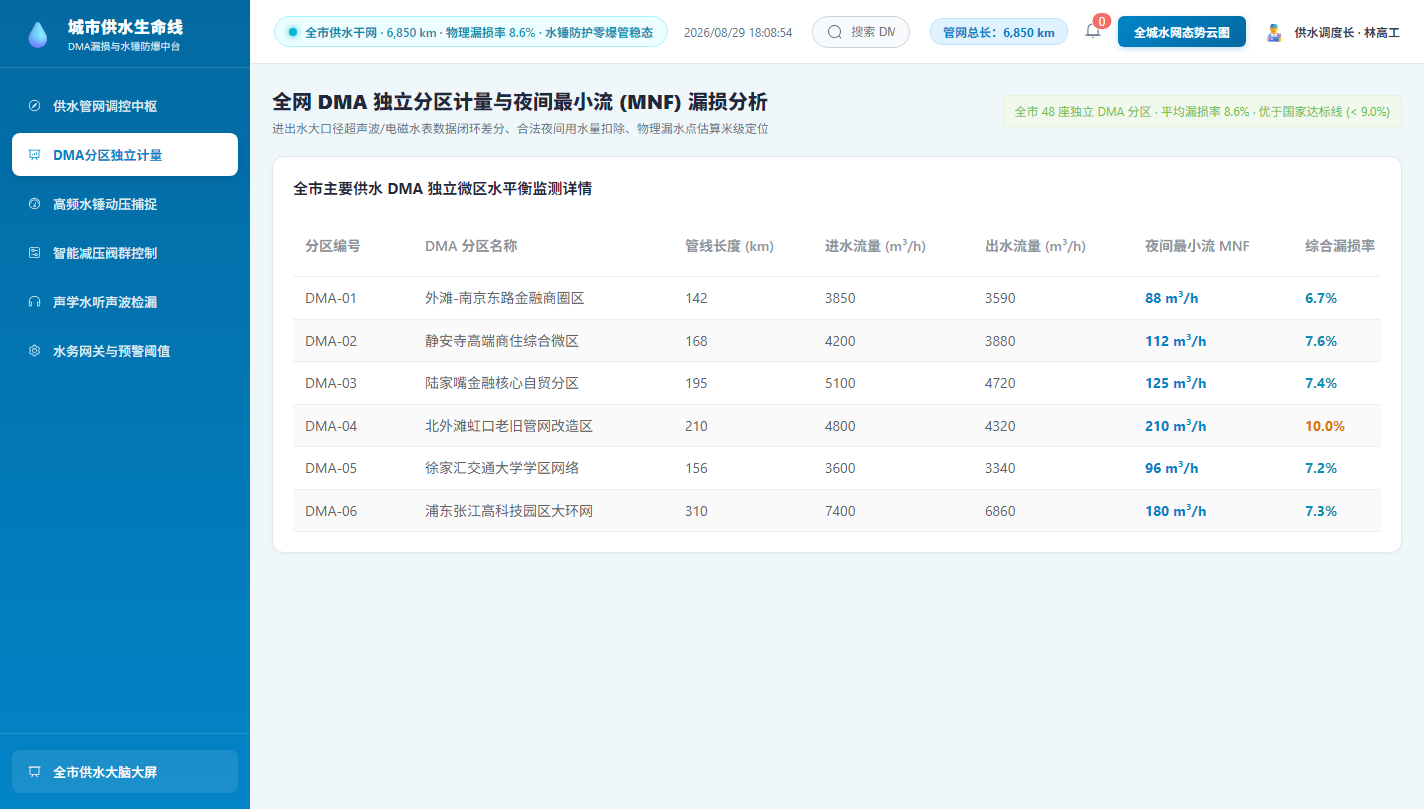Click 陆家嘴金融核心自贸分区 zone name
Screen dimensions: 1424x809
pyautogui.click(x=502, y=383)
